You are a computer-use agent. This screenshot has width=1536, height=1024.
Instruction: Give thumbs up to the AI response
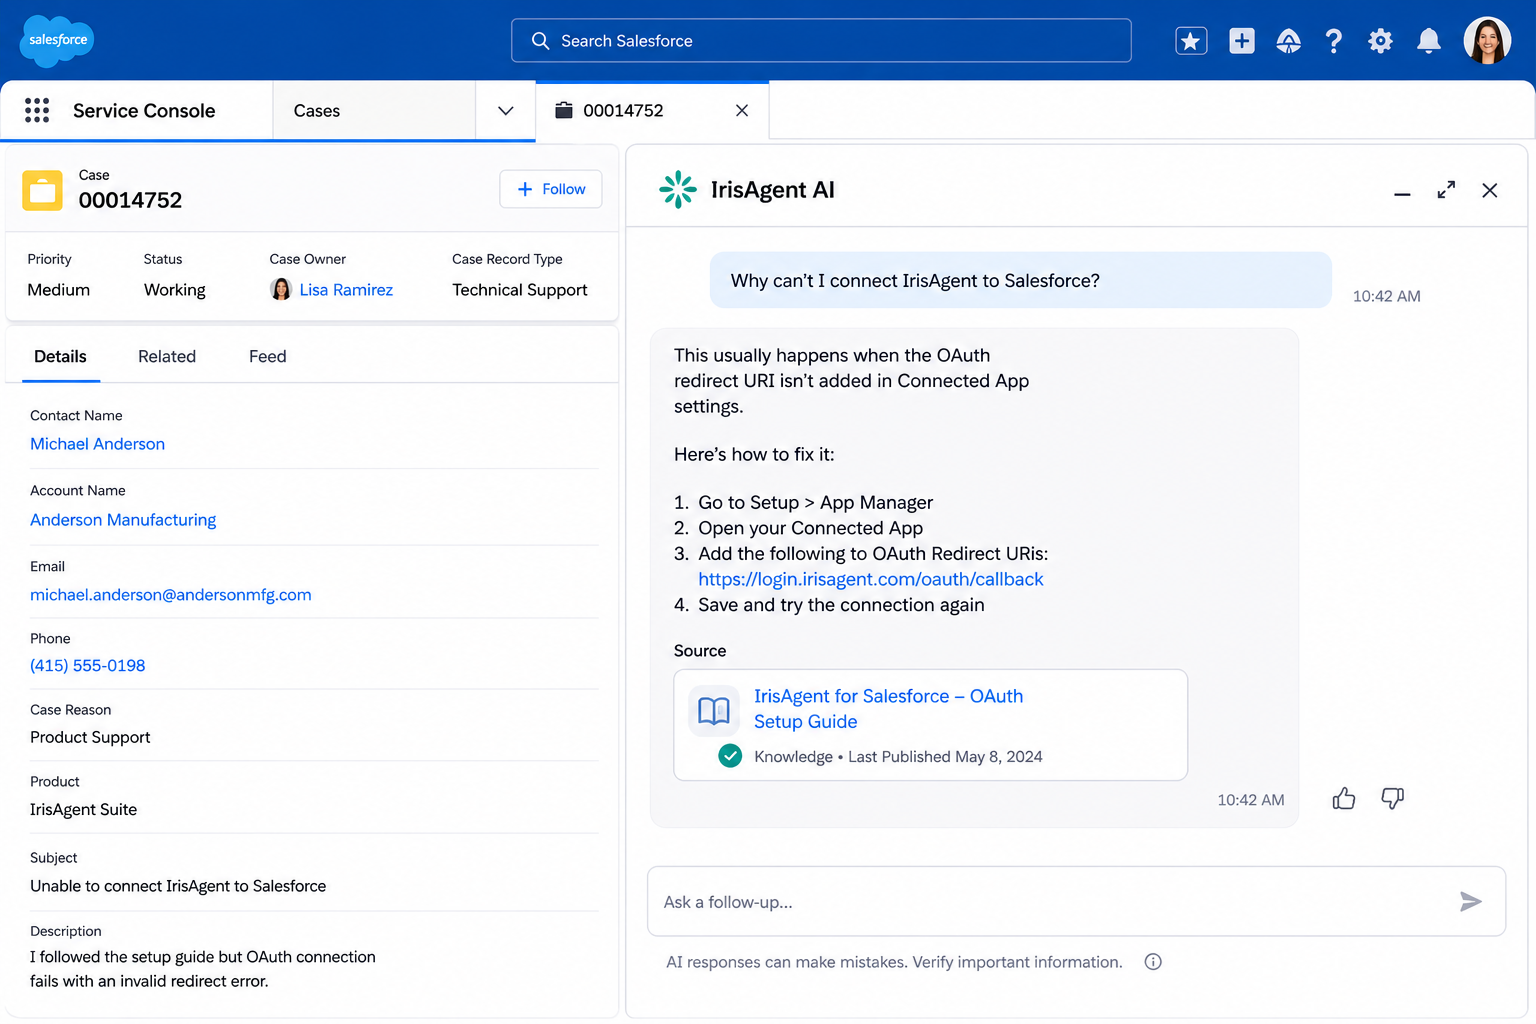point(1343,798)
